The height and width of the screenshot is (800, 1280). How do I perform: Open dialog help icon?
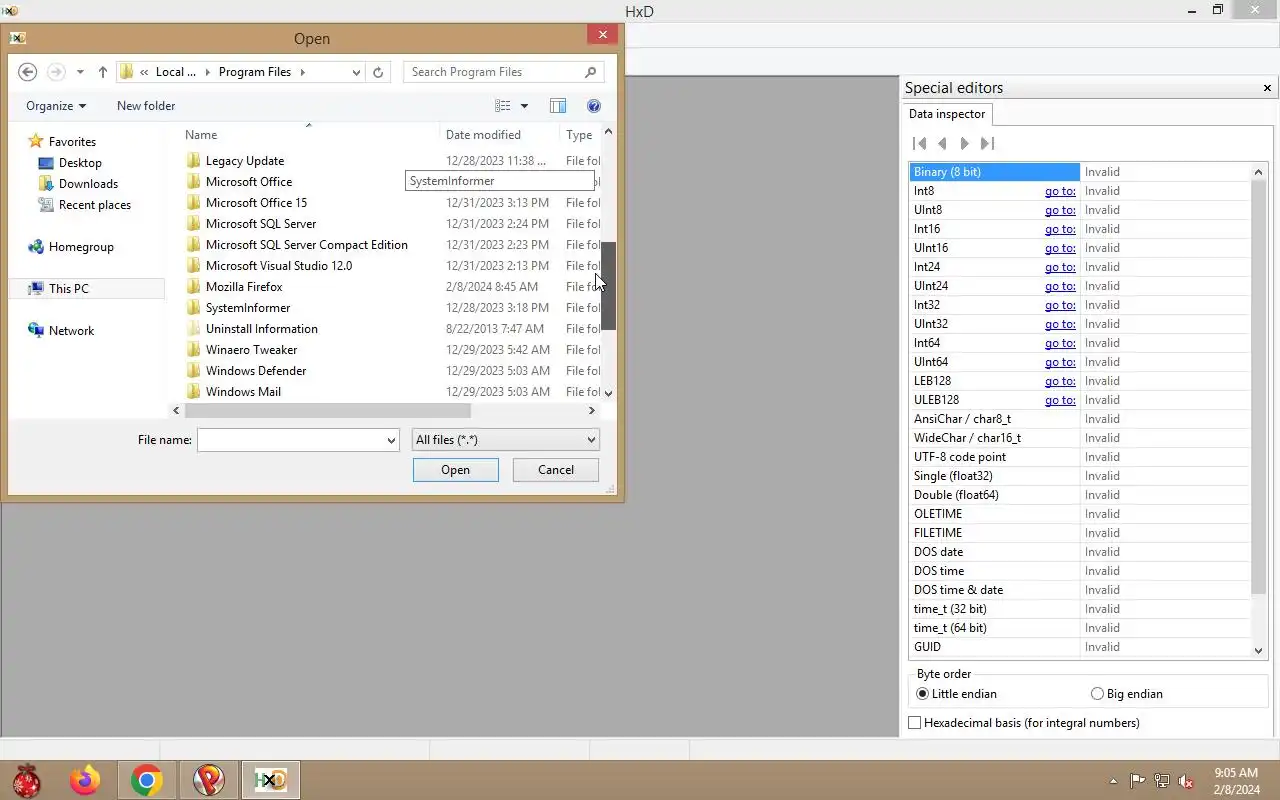tap(594, 106)
